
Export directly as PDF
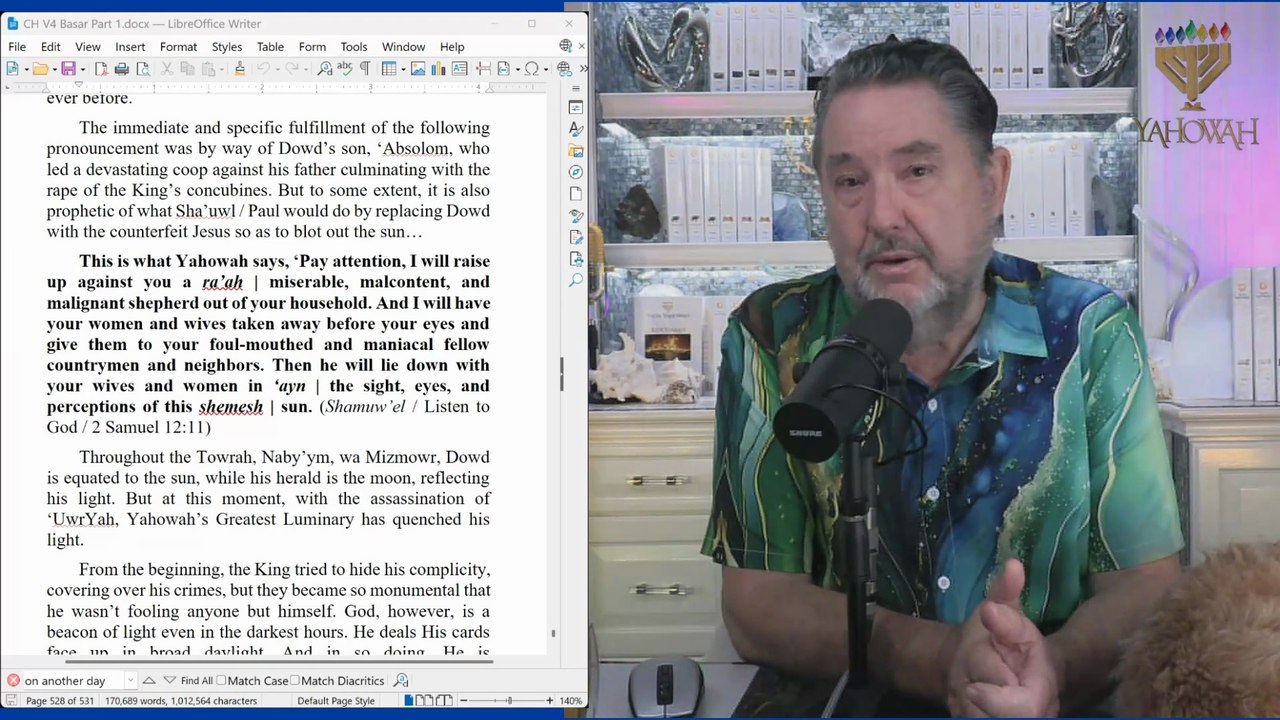100,69
